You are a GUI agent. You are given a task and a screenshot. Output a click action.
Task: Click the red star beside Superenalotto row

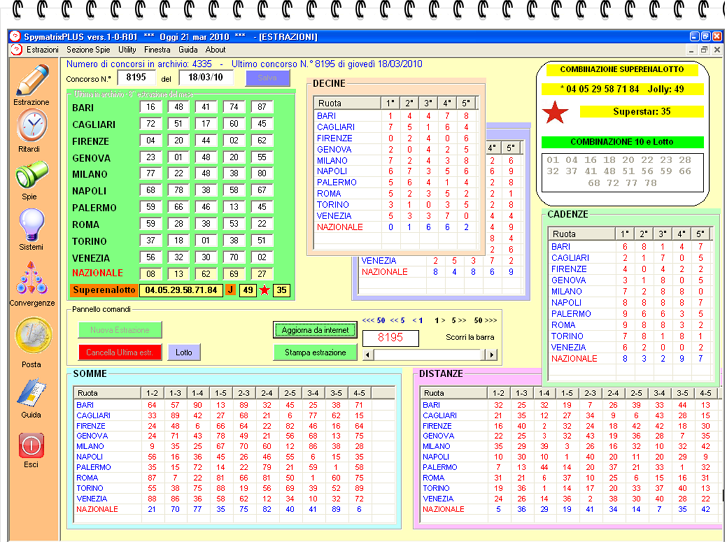tap(264, 290)
